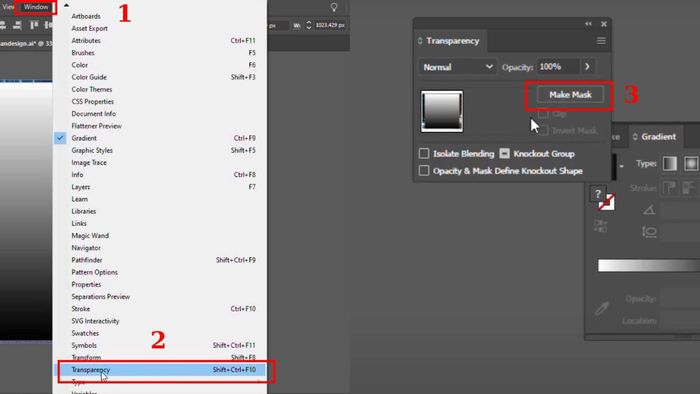
Task: Select Asset Export menu item
Action: tap(161, 28)
